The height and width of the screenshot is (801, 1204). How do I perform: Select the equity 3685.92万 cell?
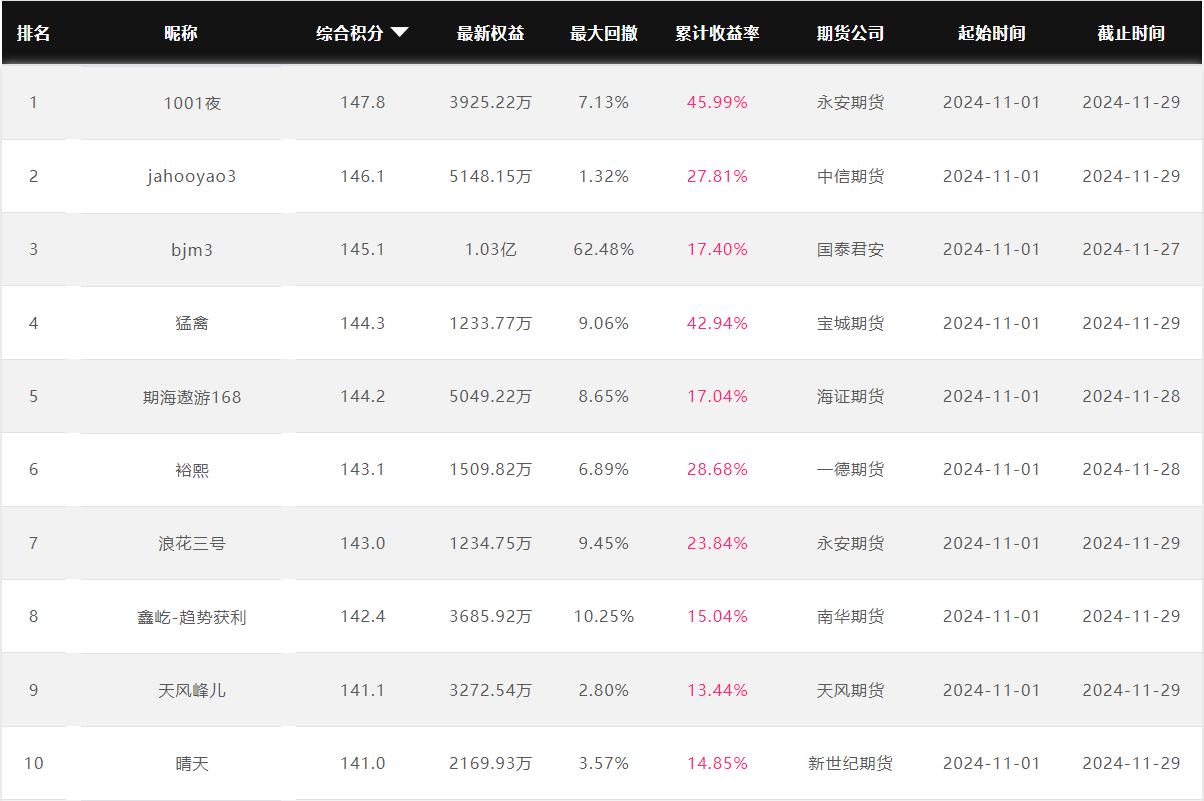tap(491, 616)
